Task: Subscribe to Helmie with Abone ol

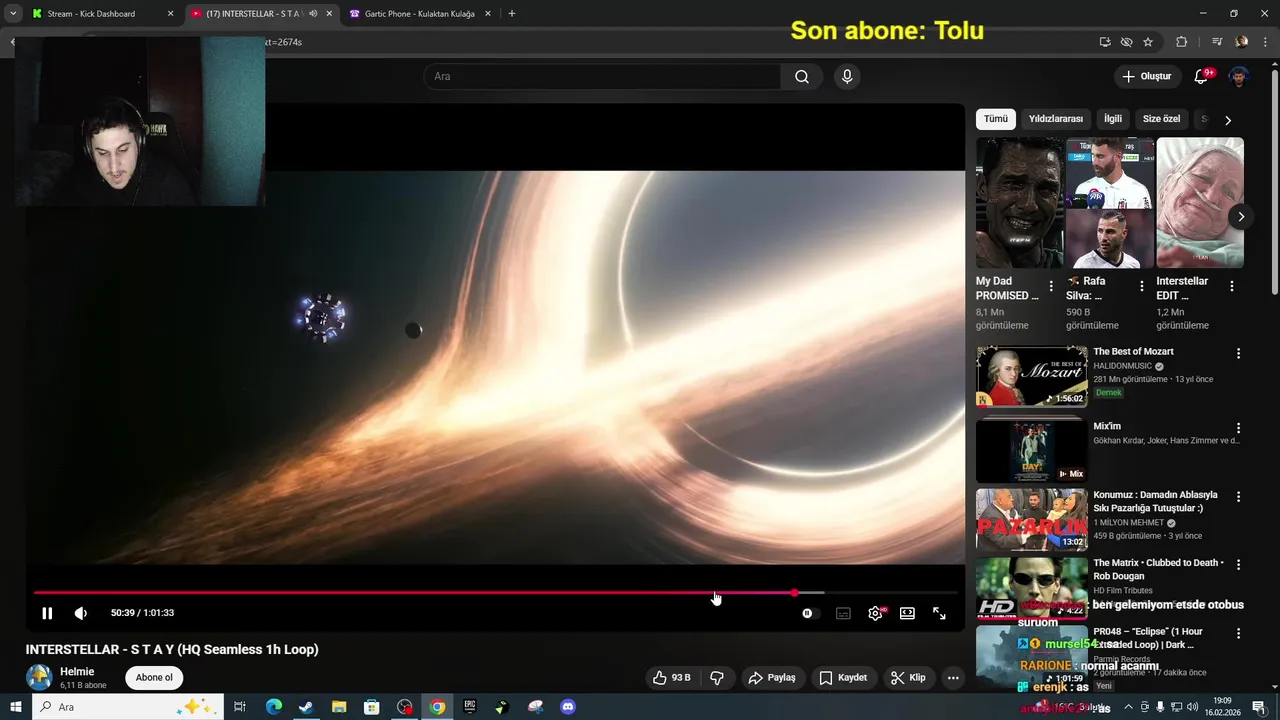Action: tap(154, 677)
